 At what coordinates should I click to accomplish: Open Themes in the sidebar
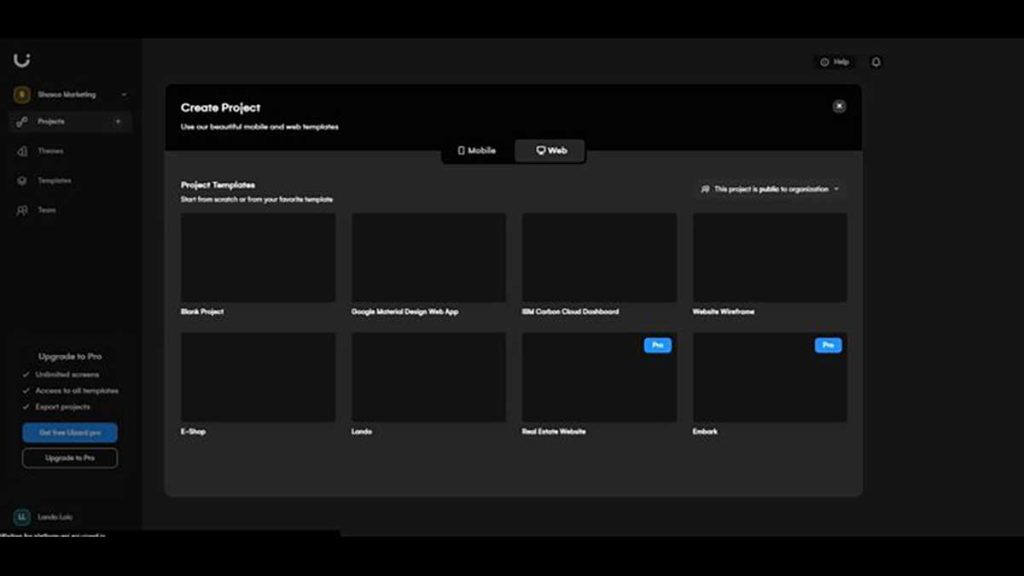pyautogui.click(x=71, y=151)
